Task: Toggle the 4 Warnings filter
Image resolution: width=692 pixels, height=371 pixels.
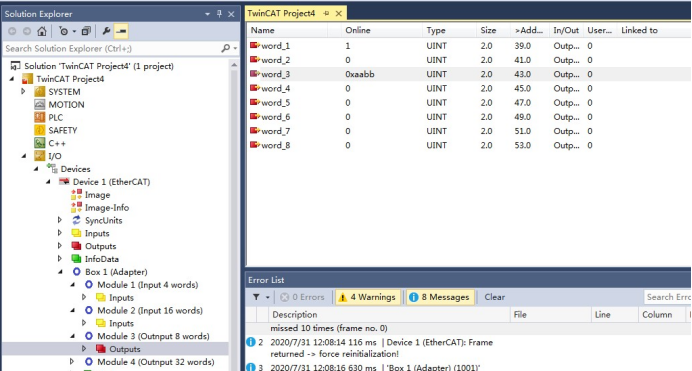Action: point(368,297)
